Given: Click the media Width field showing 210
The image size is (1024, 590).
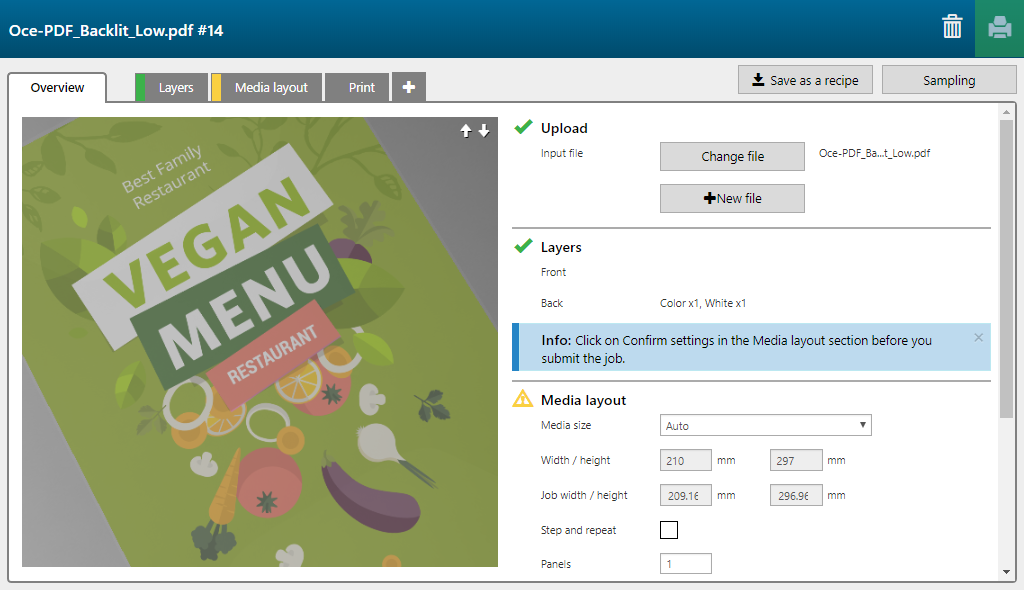Looking at the screenshot, I should coord(686,460).
